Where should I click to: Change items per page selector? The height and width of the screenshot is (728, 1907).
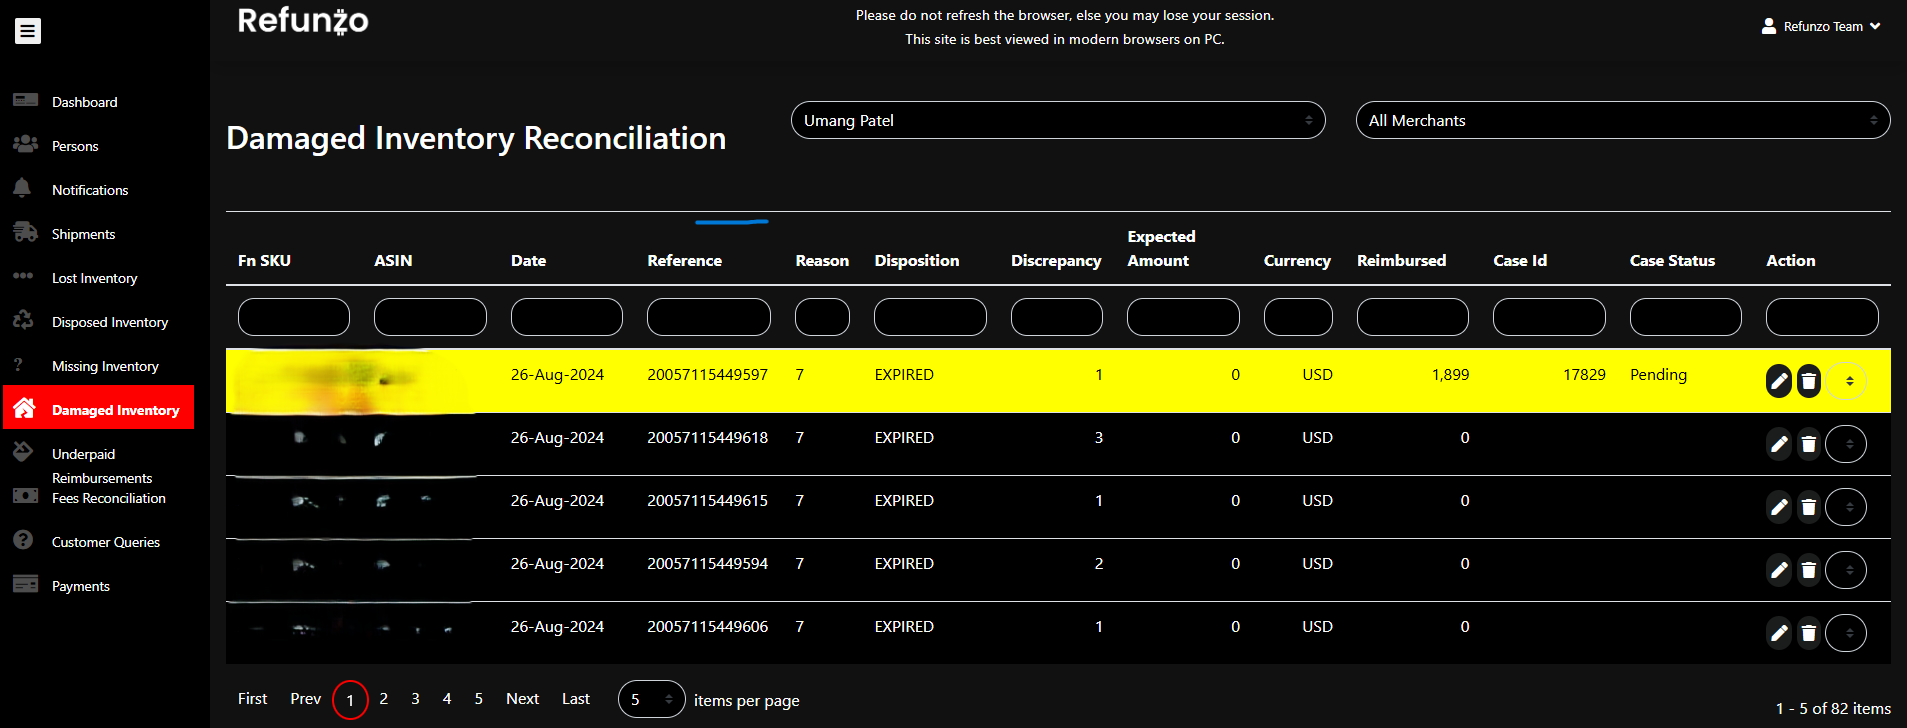pyautogui.click(x=652, y=699)
